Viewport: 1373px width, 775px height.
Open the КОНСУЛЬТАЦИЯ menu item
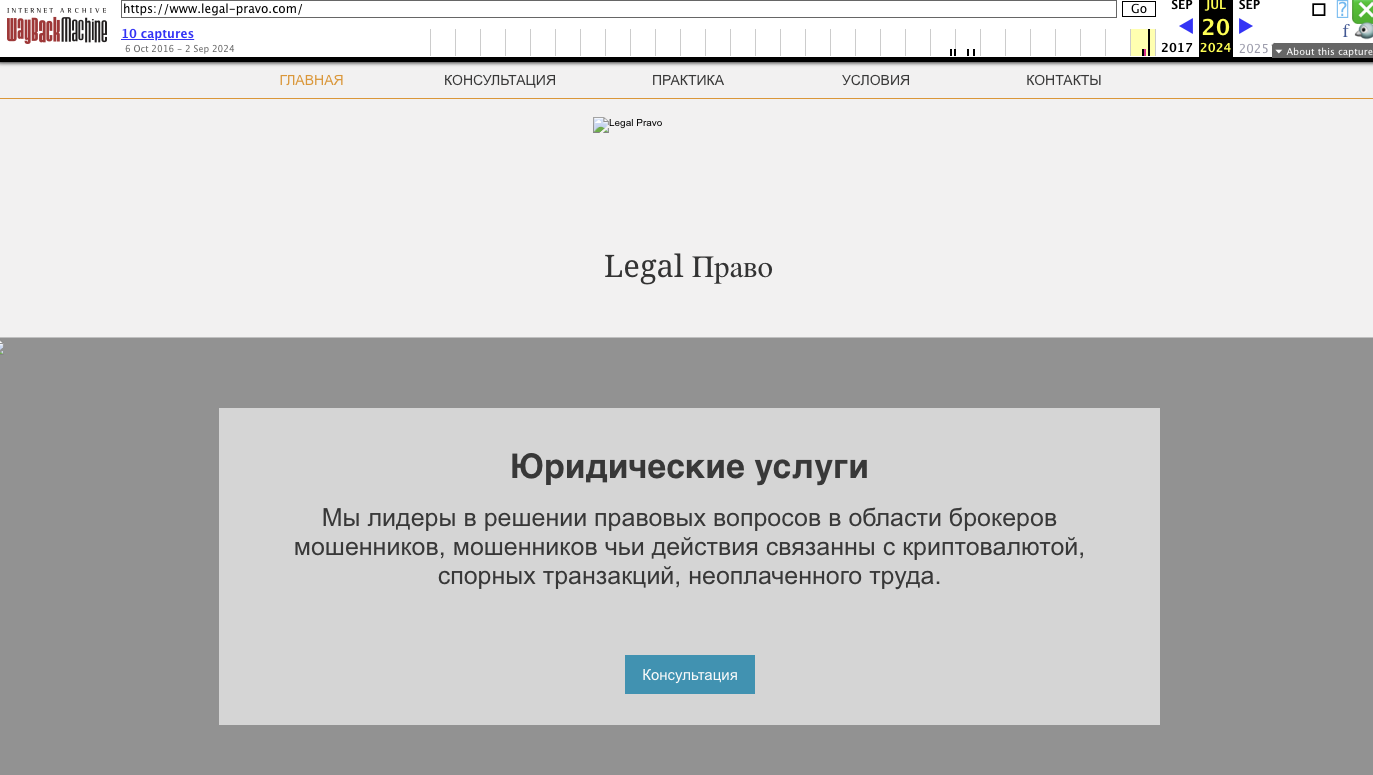[x=500, y=80]
